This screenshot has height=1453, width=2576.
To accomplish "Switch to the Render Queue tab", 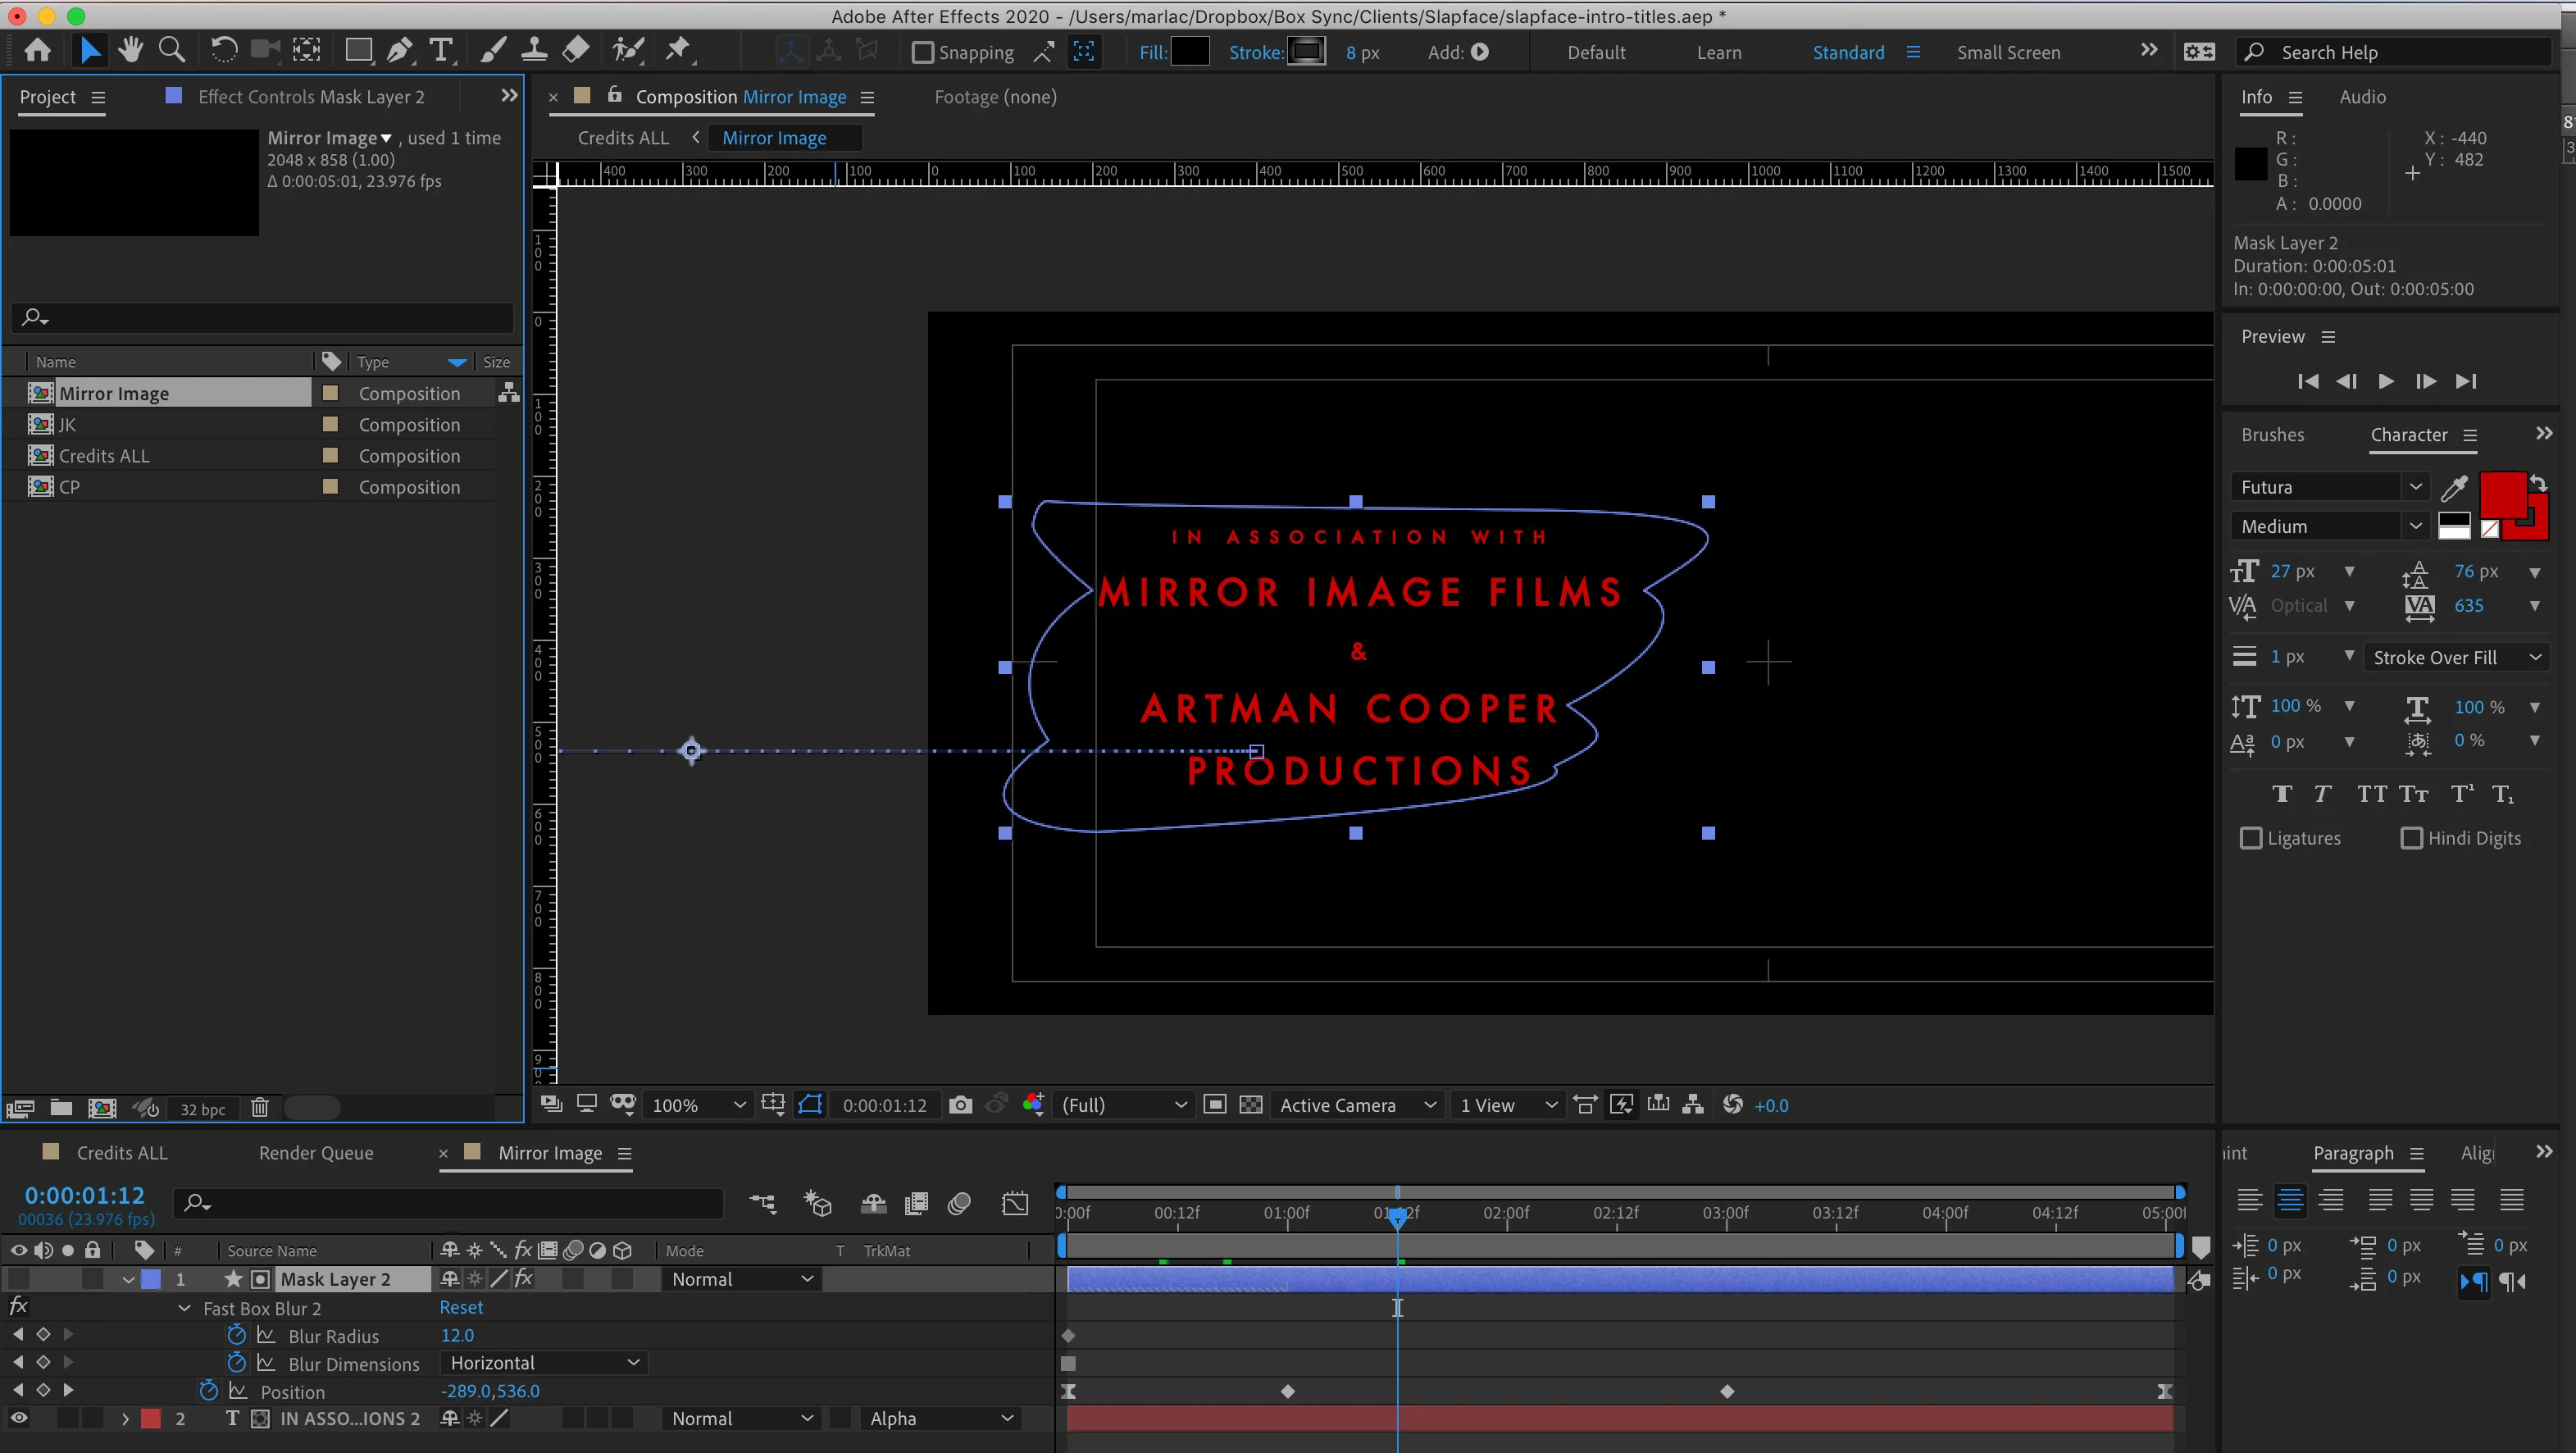I will 316,1153.
